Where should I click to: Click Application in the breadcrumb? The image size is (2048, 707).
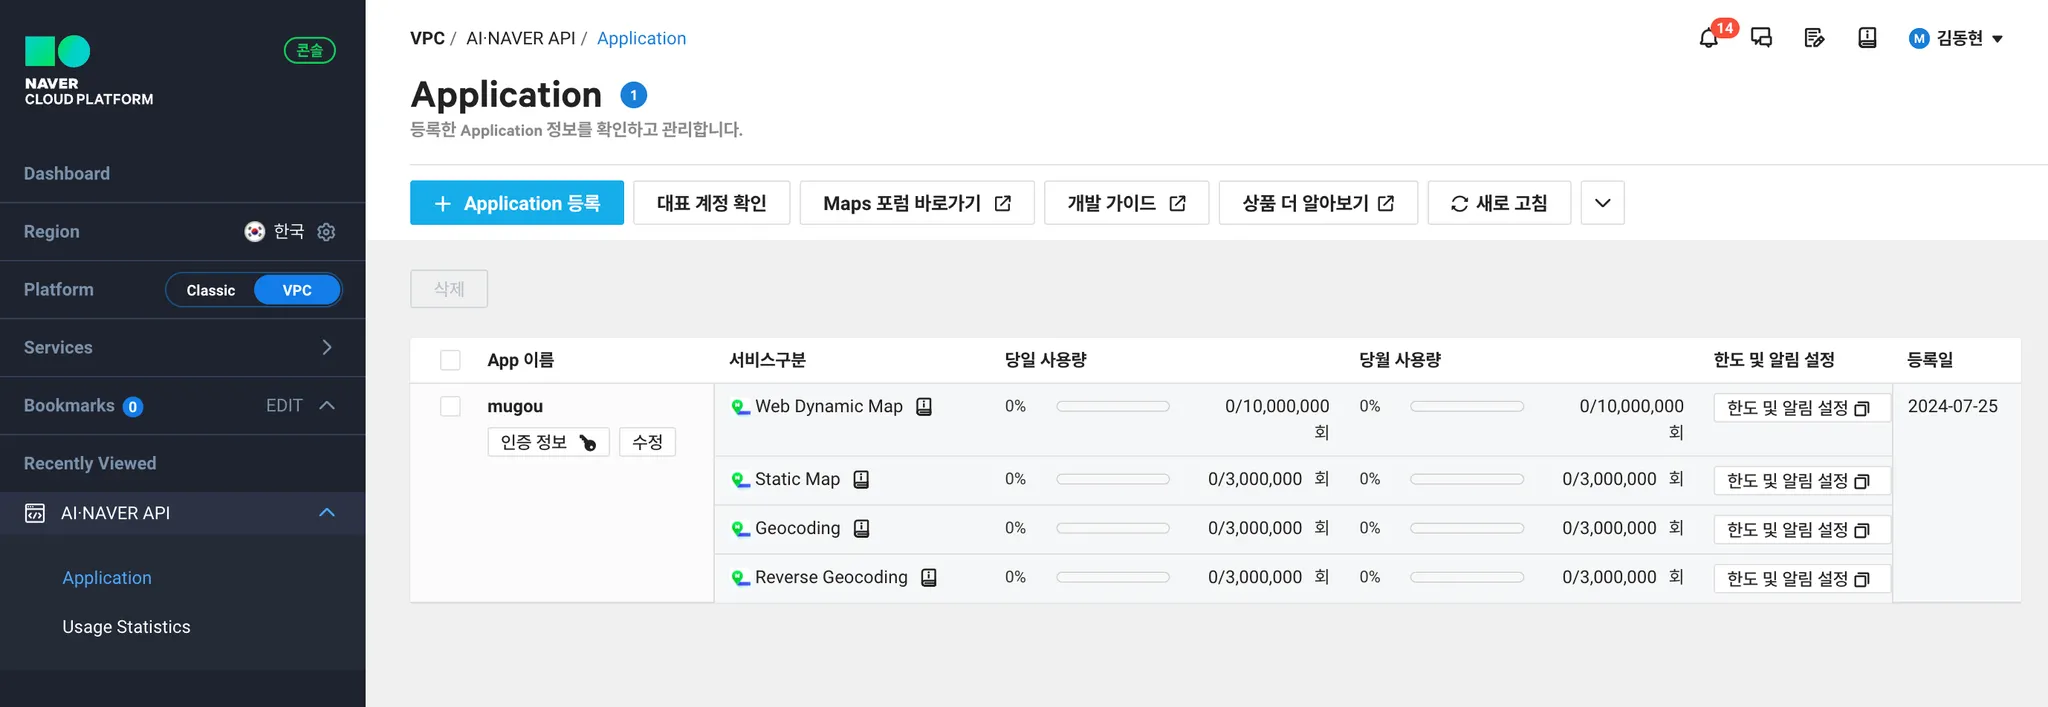pos(641,38)
